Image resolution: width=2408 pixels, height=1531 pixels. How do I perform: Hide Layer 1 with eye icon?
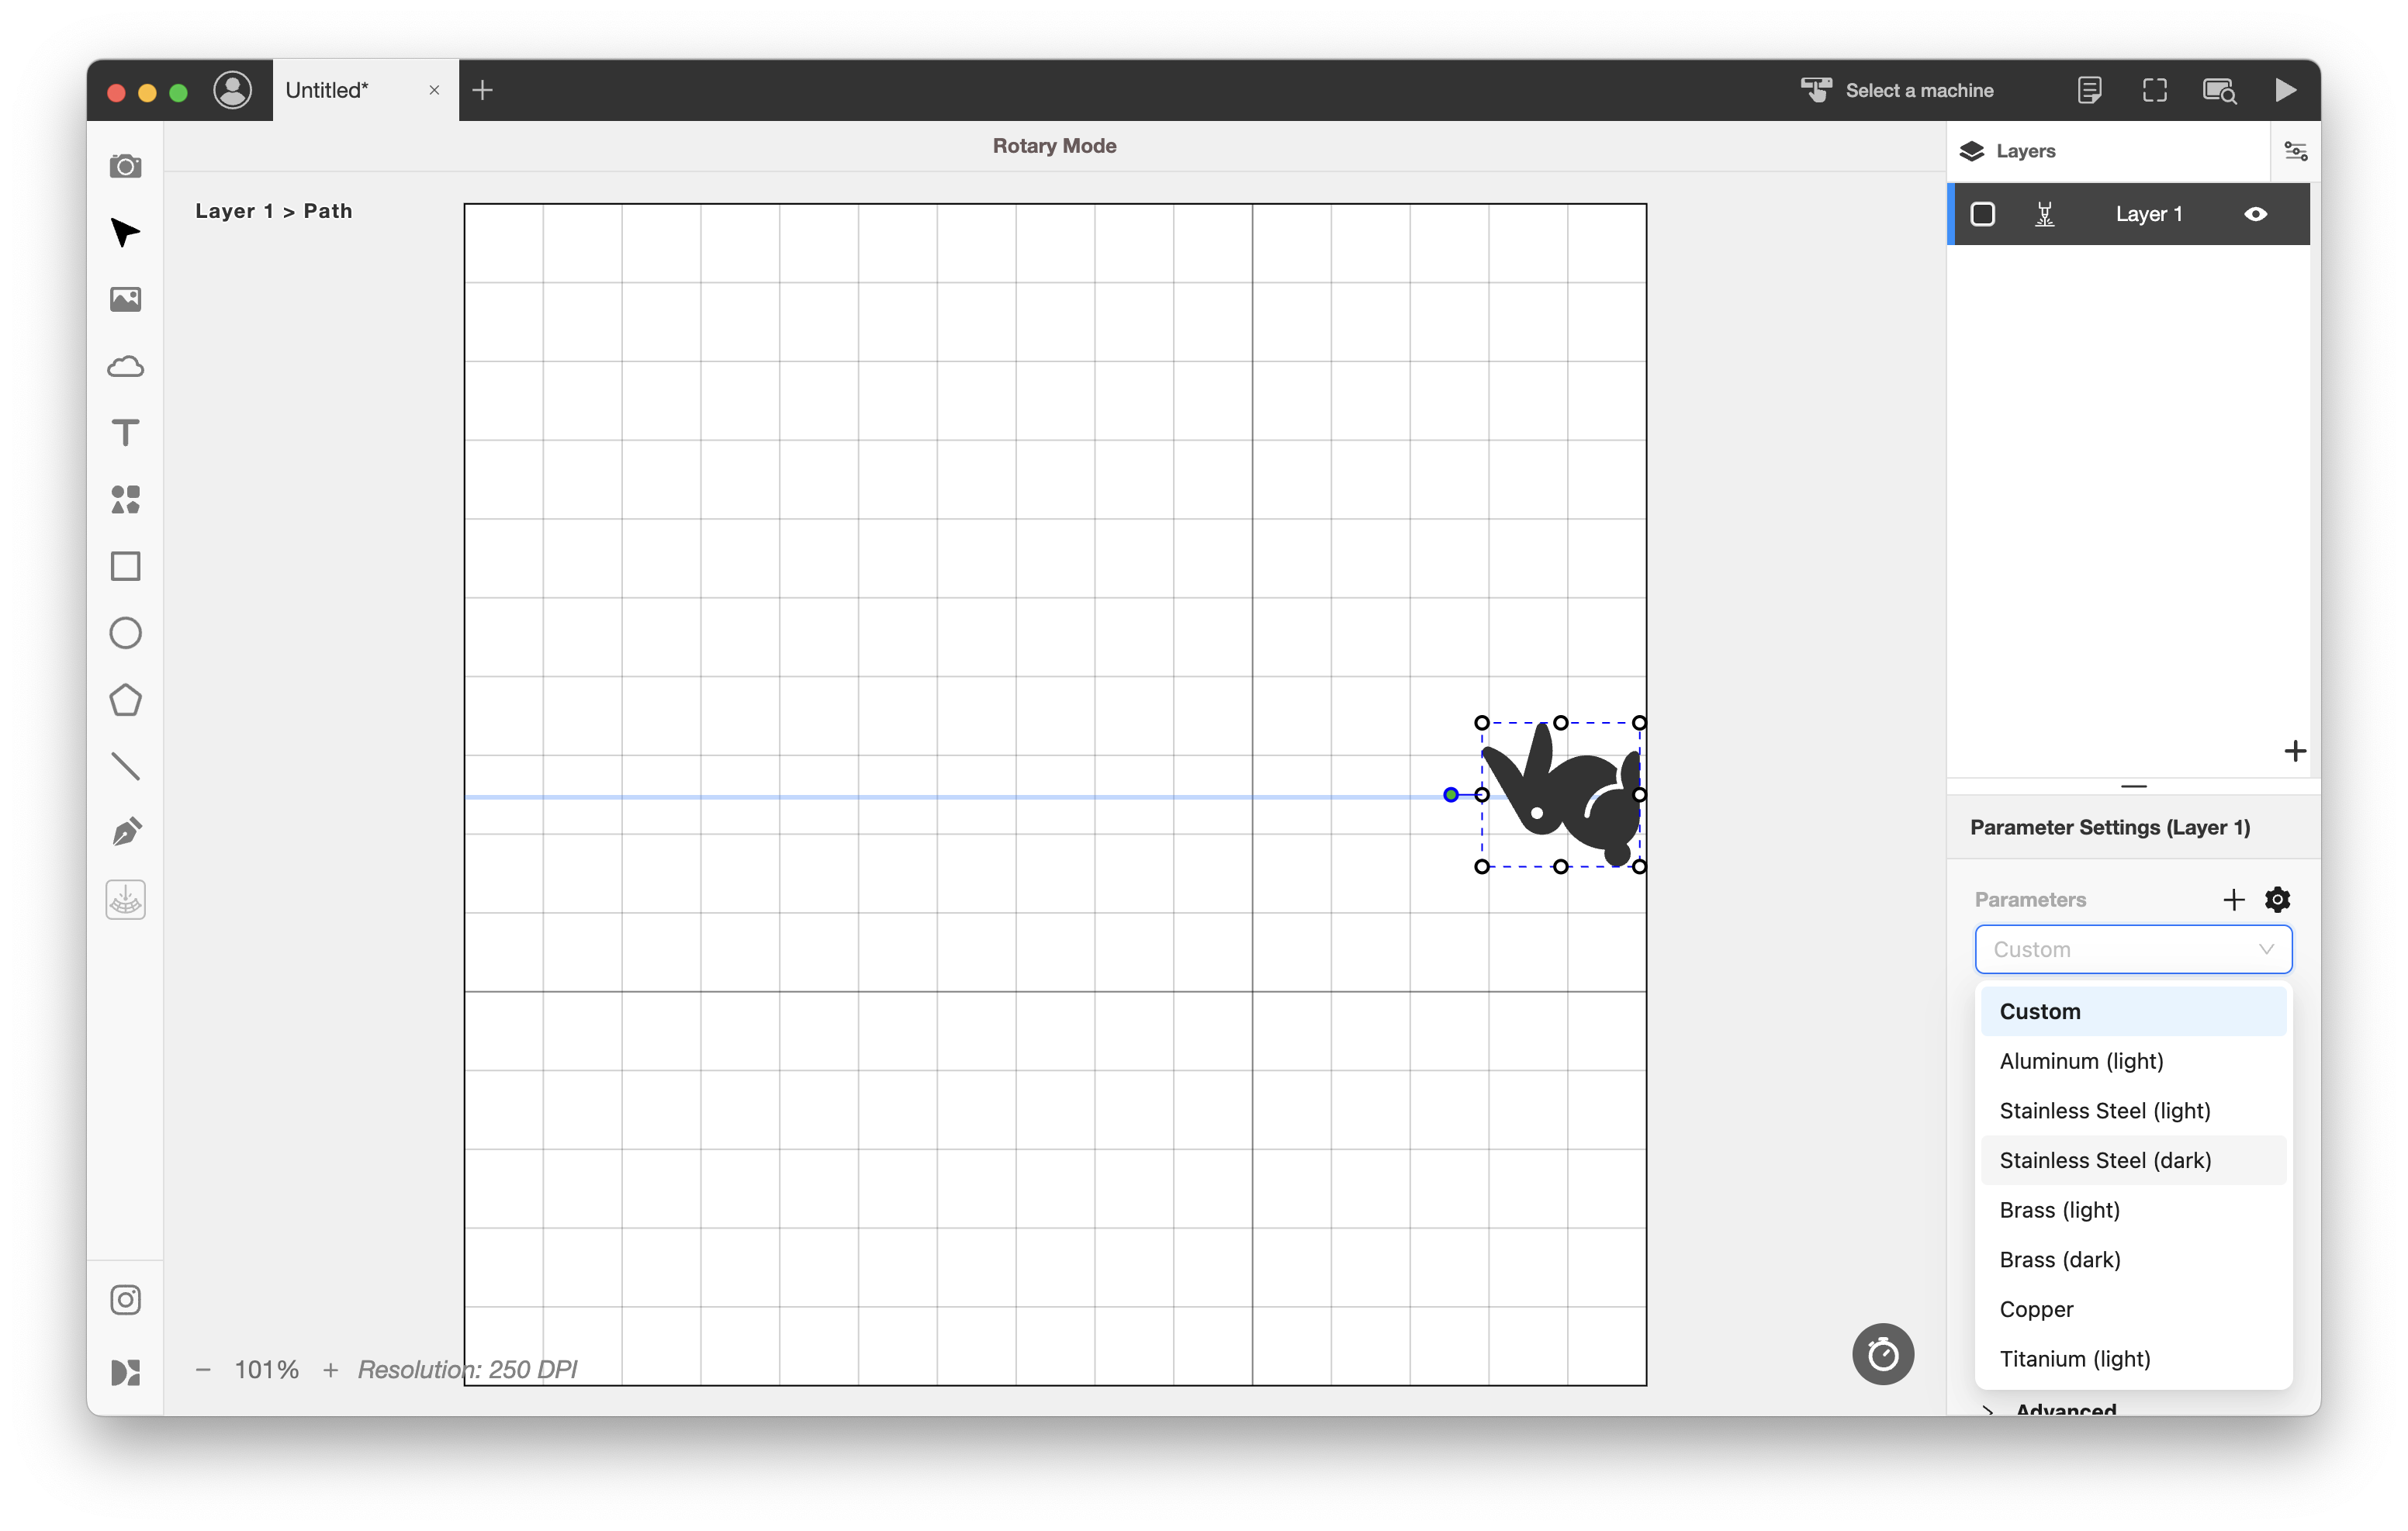(x=2255, y=214)
